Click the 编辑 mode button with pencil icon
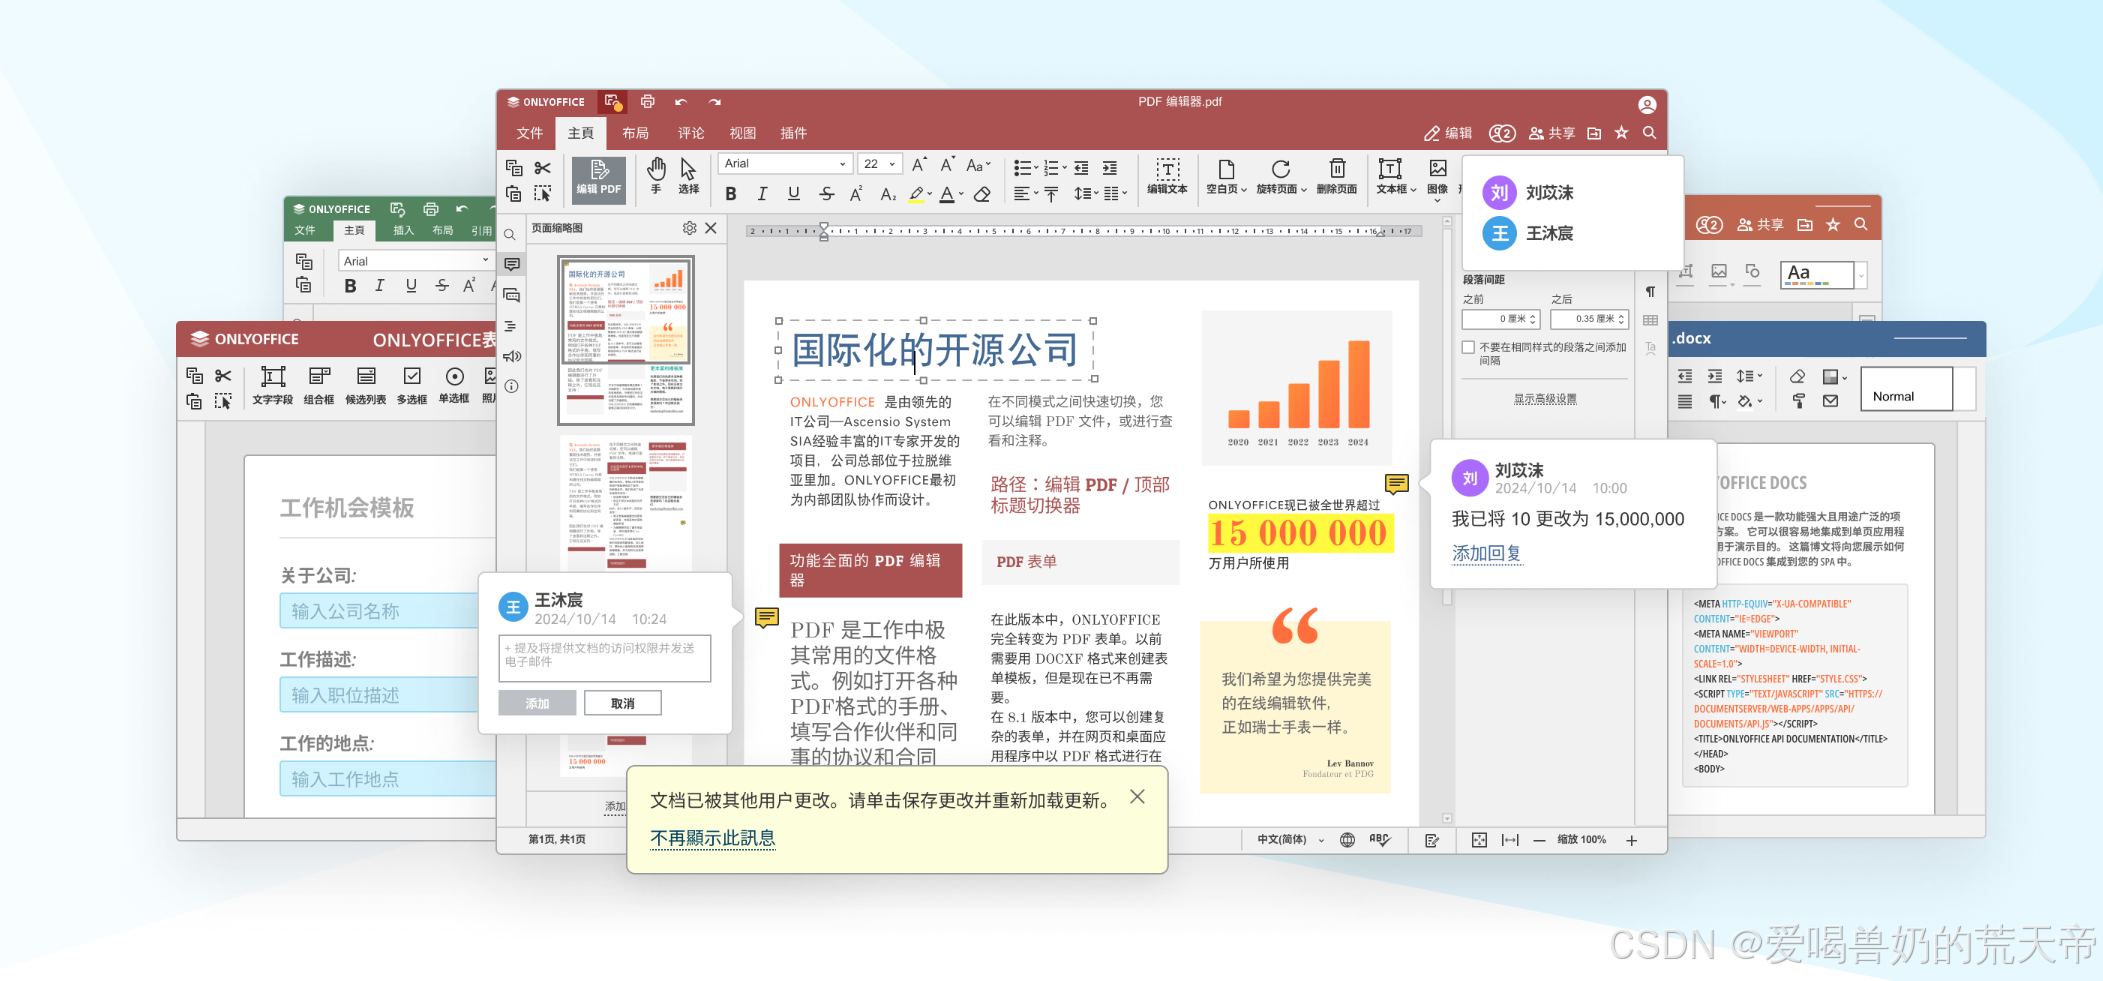Screen dimensions: 2103x981 [1448, 133]
